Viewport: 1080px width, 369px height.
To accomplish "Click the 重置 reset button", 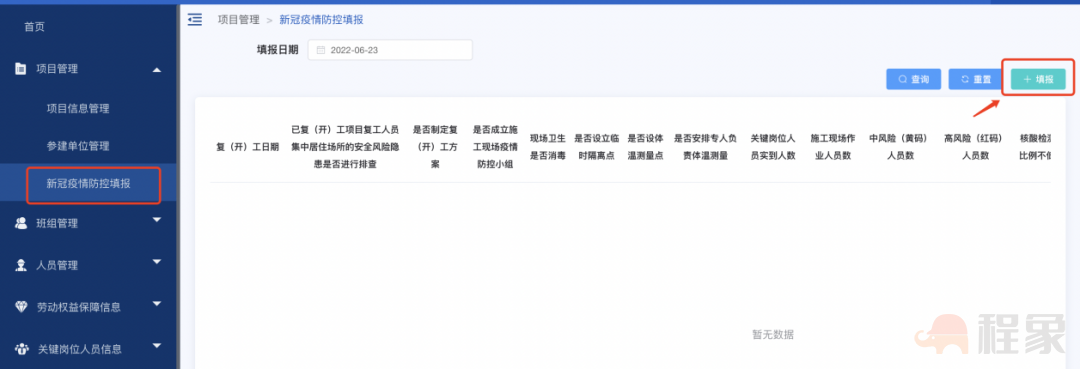I will (975, 80).
